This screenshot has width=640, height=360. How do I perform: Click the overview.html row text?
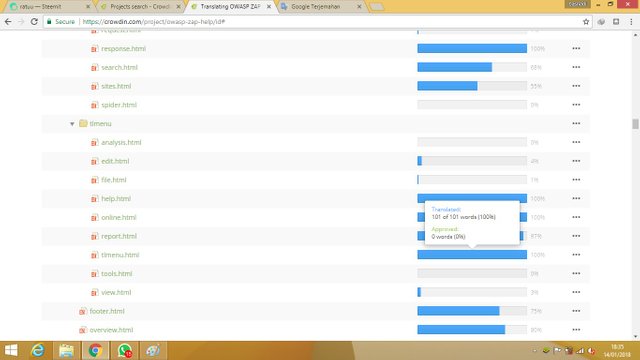pyautogui.click(x=111, y=330)
